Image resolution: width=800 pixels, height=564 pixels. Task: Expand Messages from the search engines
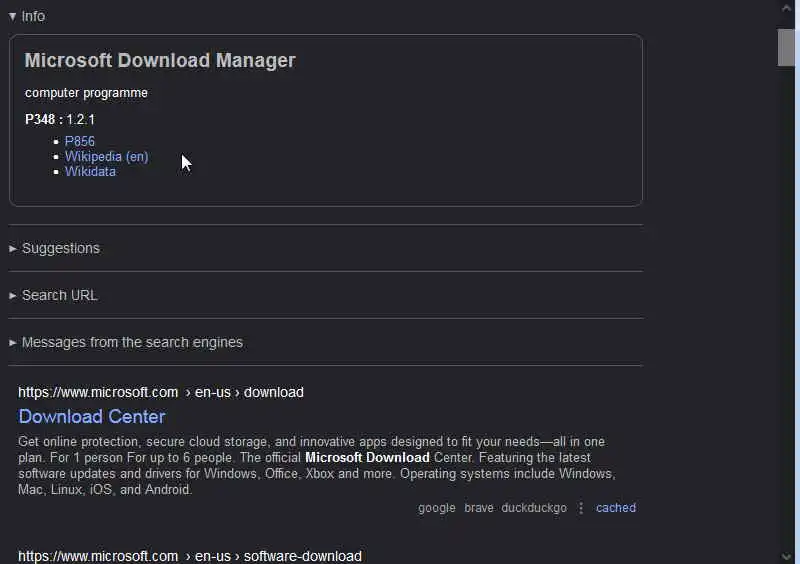tap(126, 342)
